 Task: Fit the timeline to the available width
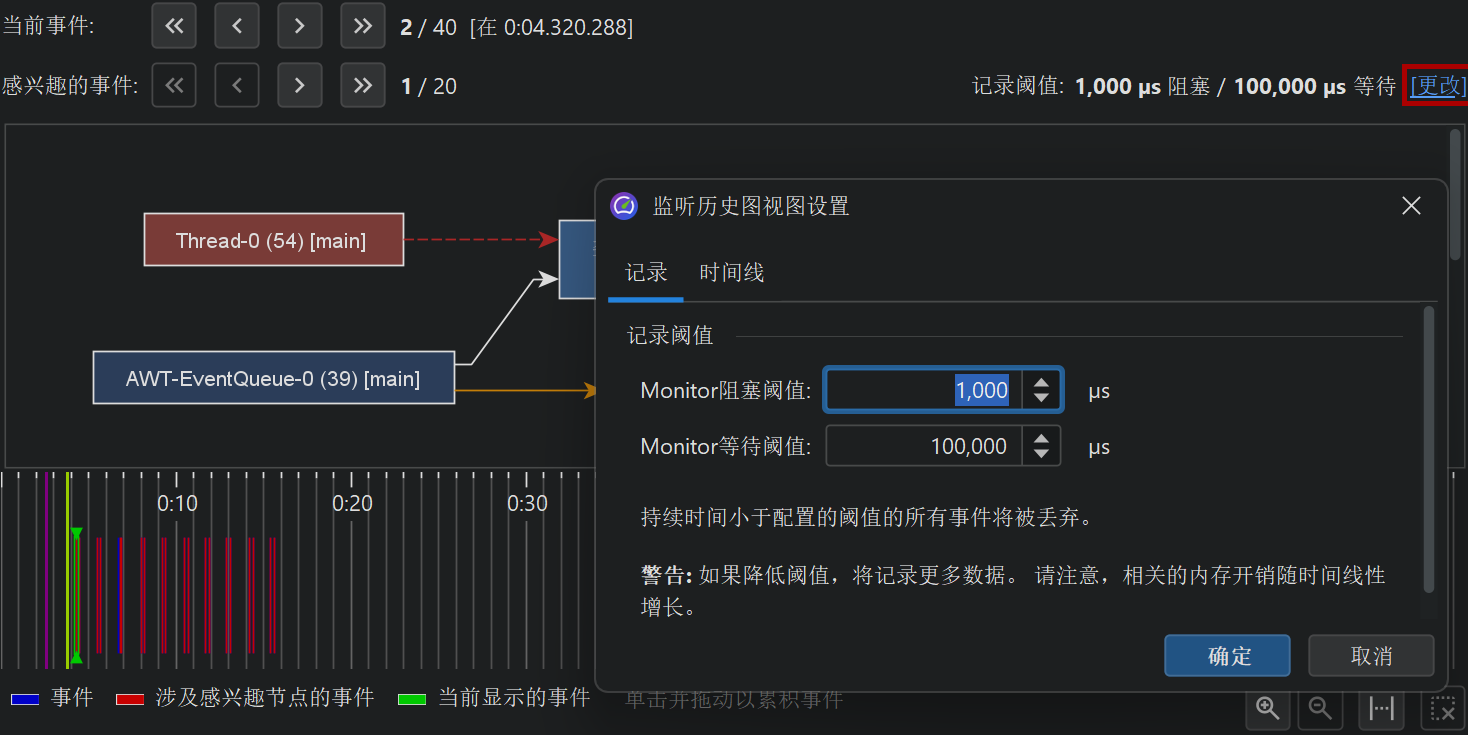(x=1382, y=709)
